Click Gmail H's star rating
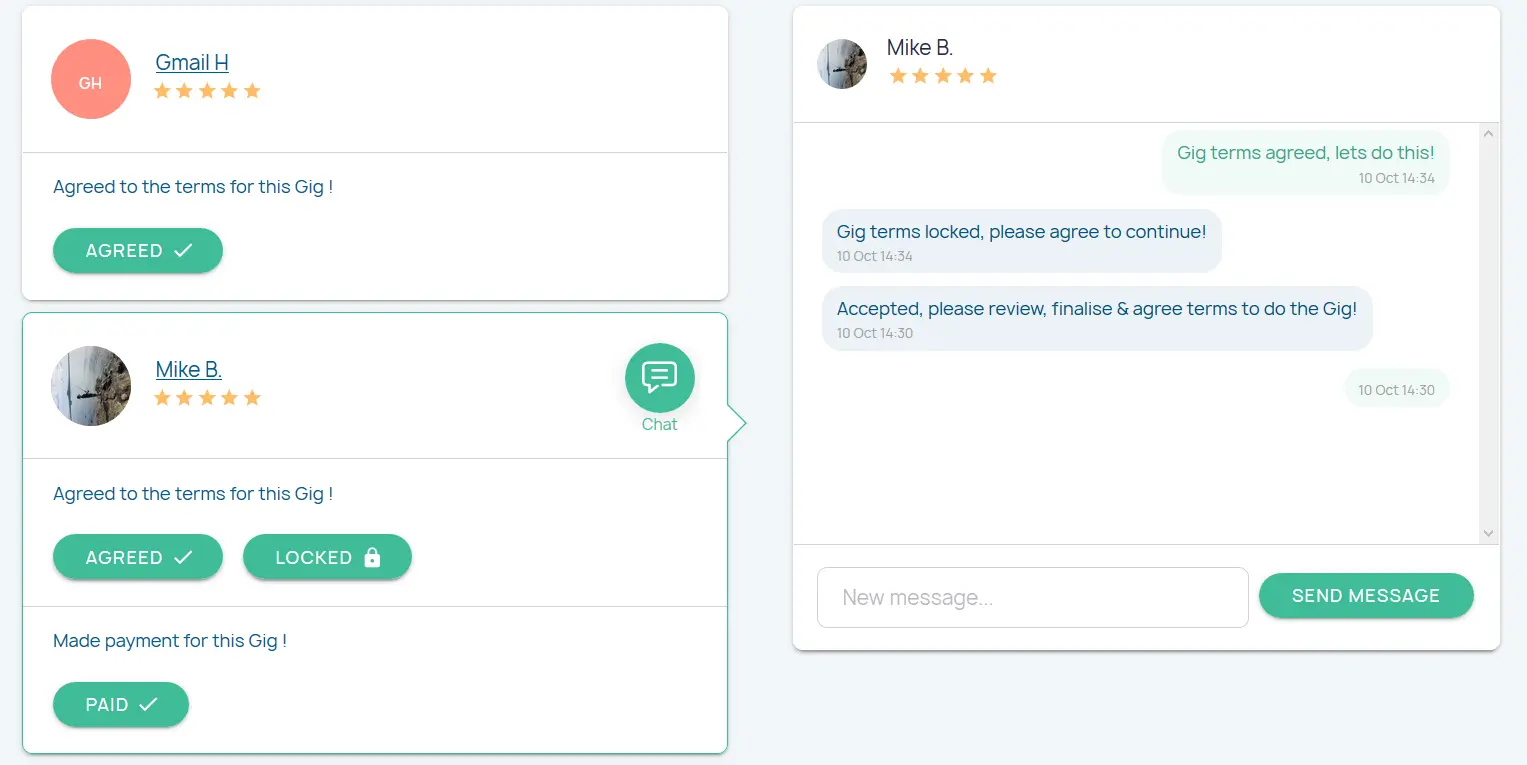 207,91
